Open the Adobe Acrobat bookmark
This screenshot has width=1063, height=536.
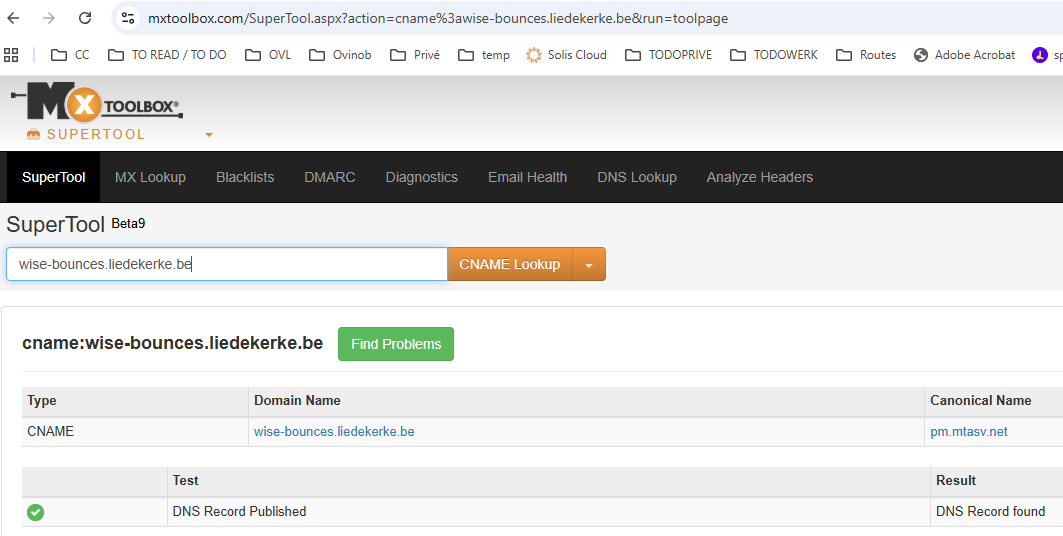click(964, 55)
